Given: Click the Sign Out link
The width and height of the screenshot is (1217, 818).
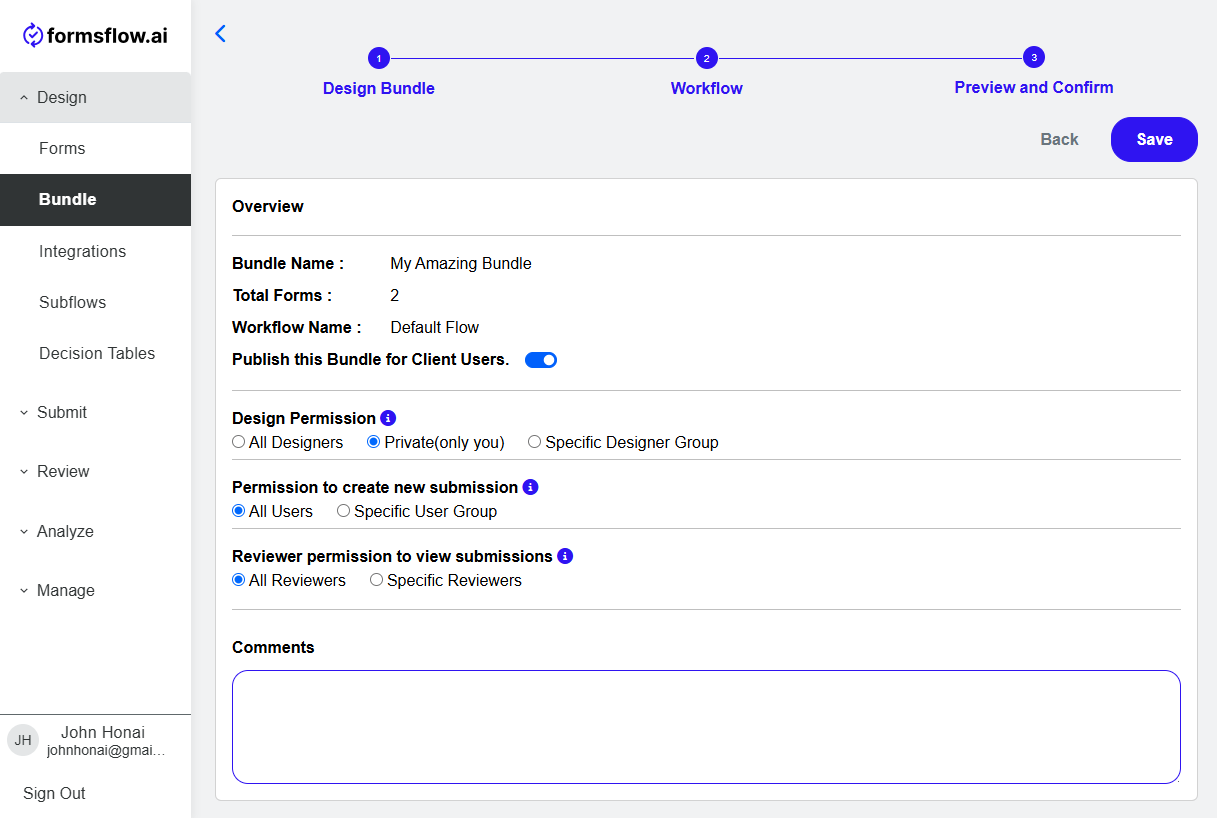Looking at the screenshot, I should tap(54, 793).
